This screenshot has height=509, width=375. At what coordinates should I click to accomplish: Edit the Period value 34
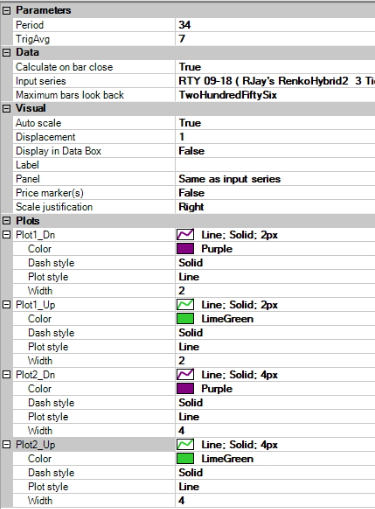pos(275,25)
